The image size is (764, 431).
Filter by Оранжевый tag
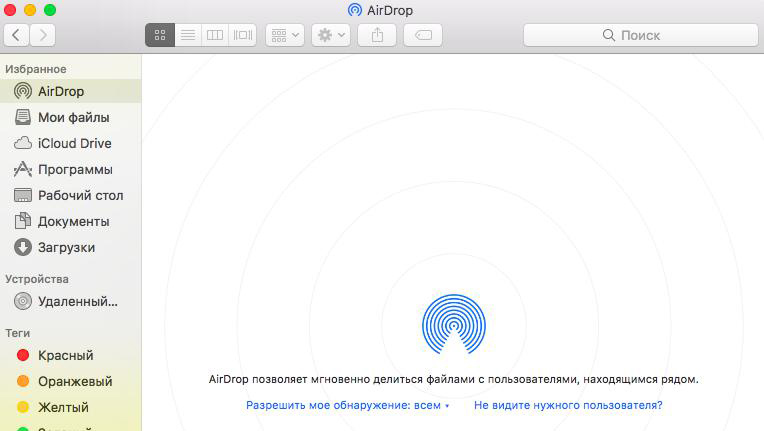click(71, 381)
